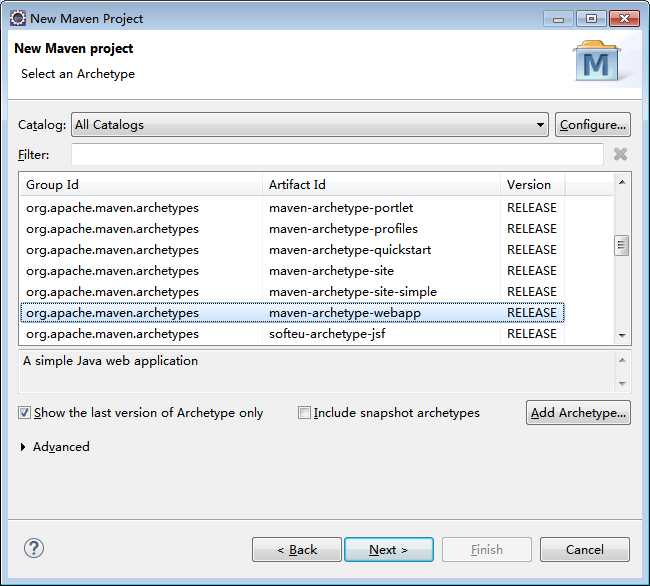The height and width of the screenshot is (586, 650).
Task: Click the archetype description text area
Action: pyautogui.click(x=317, y=371)
